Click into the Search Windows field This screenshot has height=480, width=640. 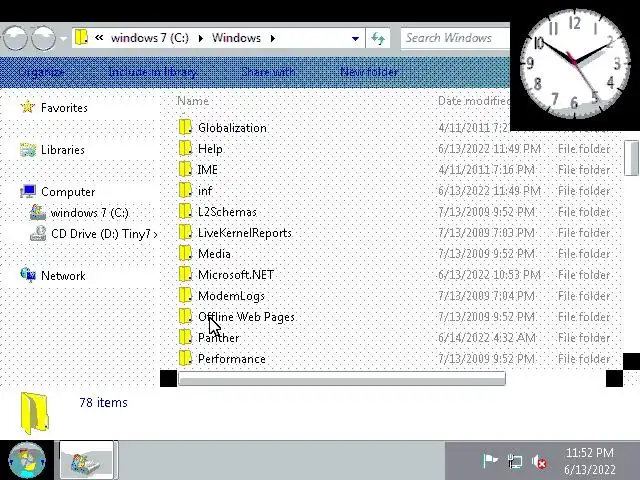pos(455,38)
